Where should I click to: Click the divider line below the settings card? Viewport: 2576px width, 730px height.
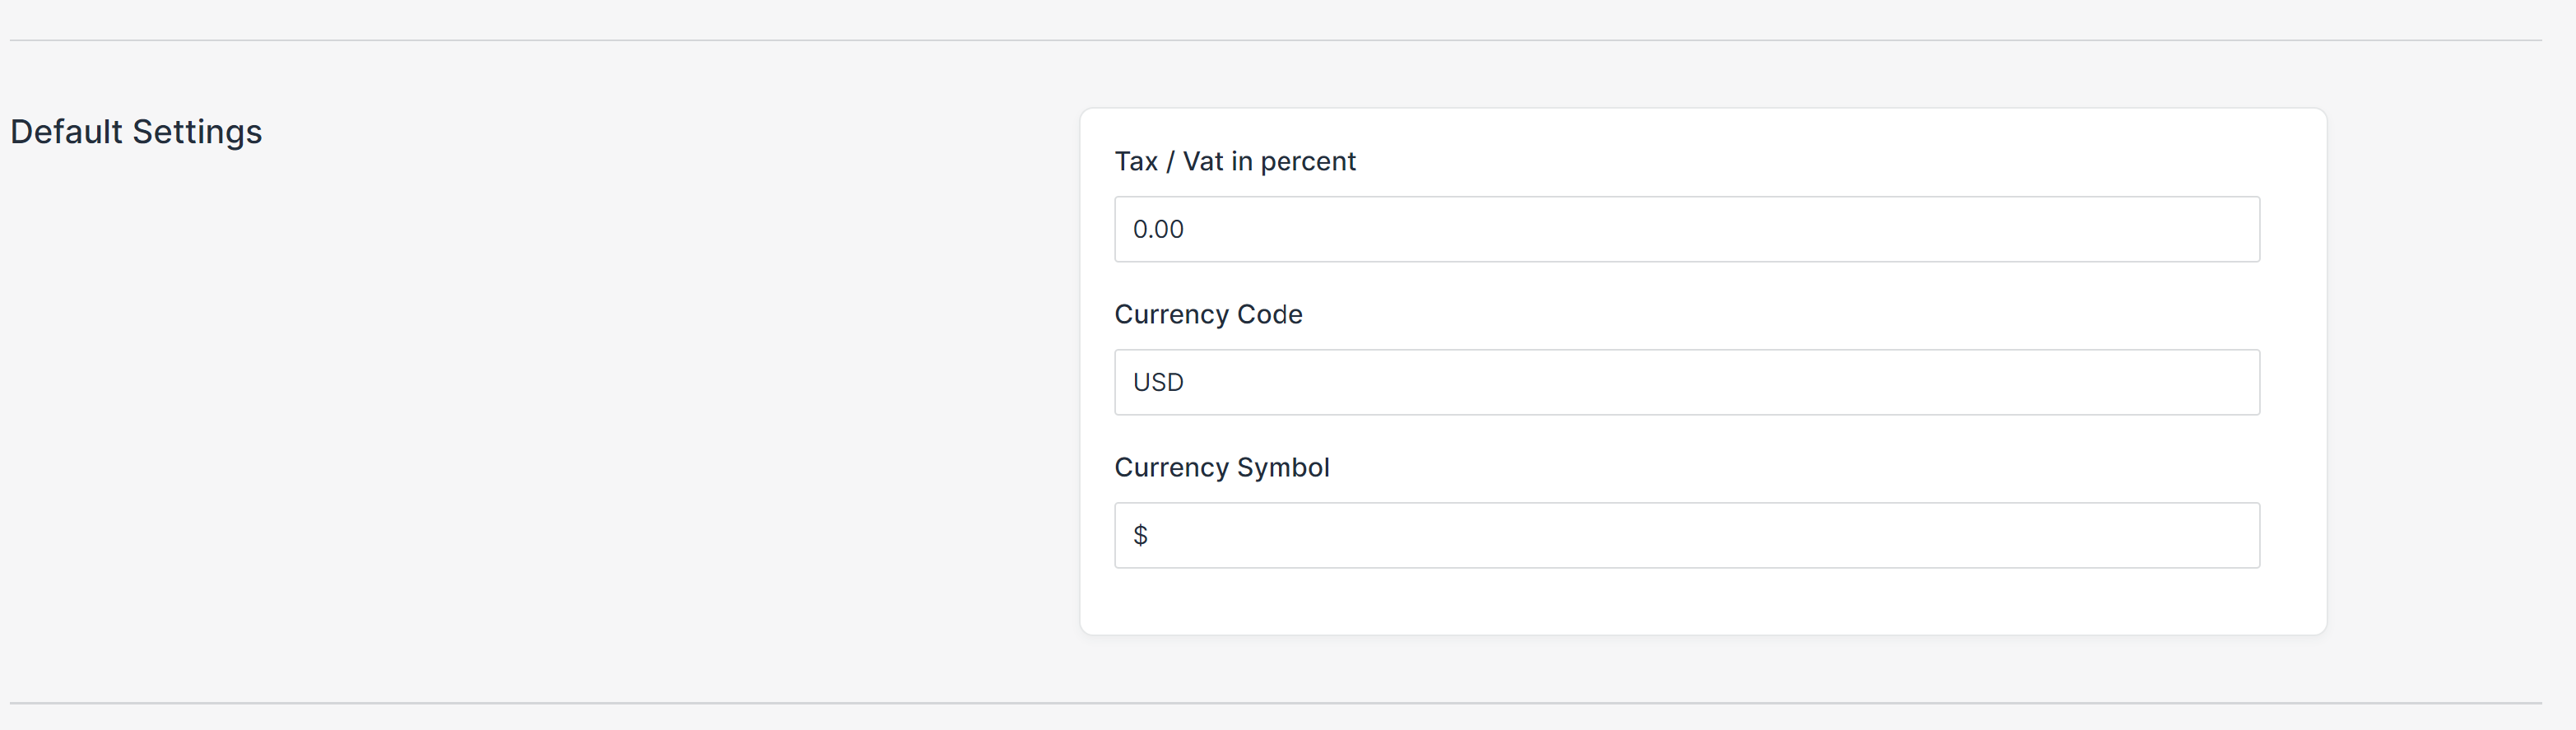click(1275, 703)
